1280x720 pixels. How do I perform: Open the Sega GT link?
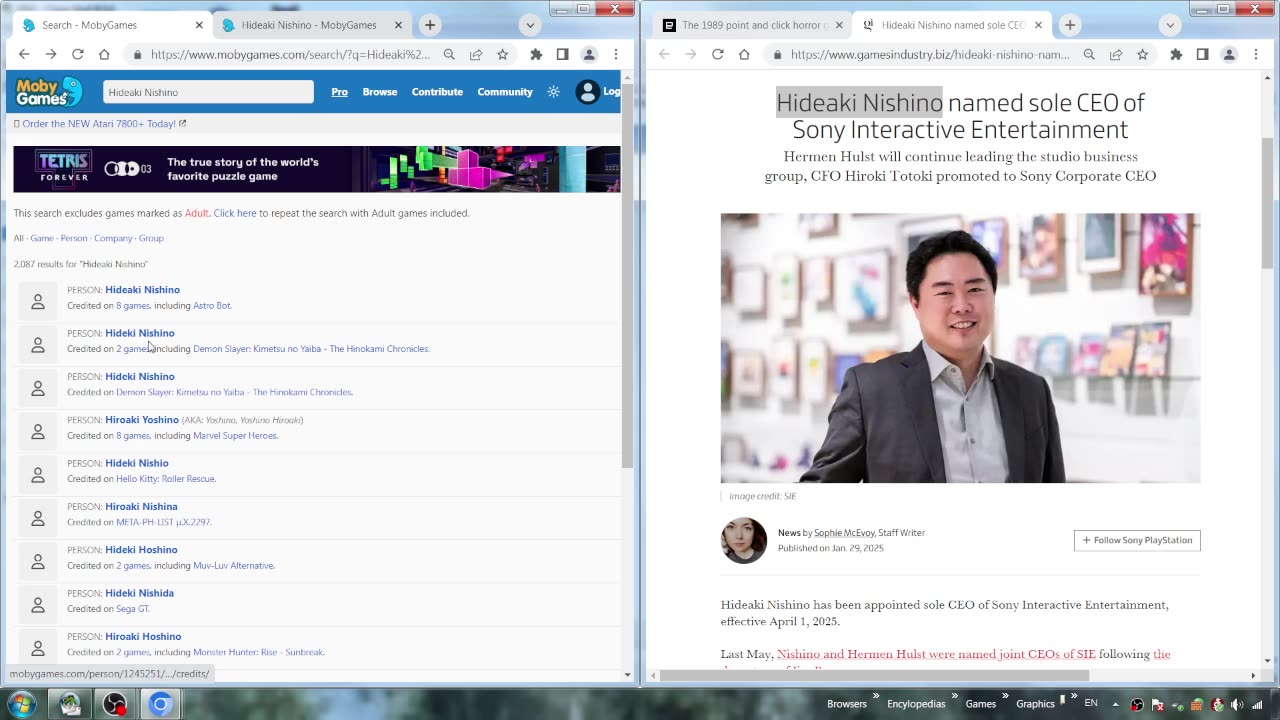[132, 609]
